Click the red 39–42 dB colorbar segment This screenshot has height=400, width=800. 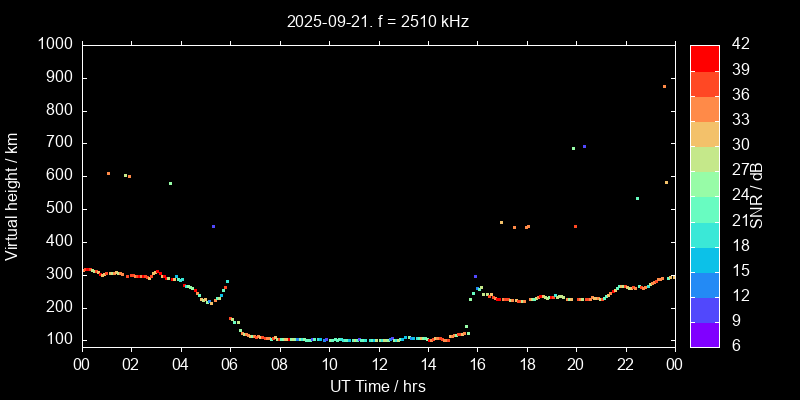tap(705, 57)
